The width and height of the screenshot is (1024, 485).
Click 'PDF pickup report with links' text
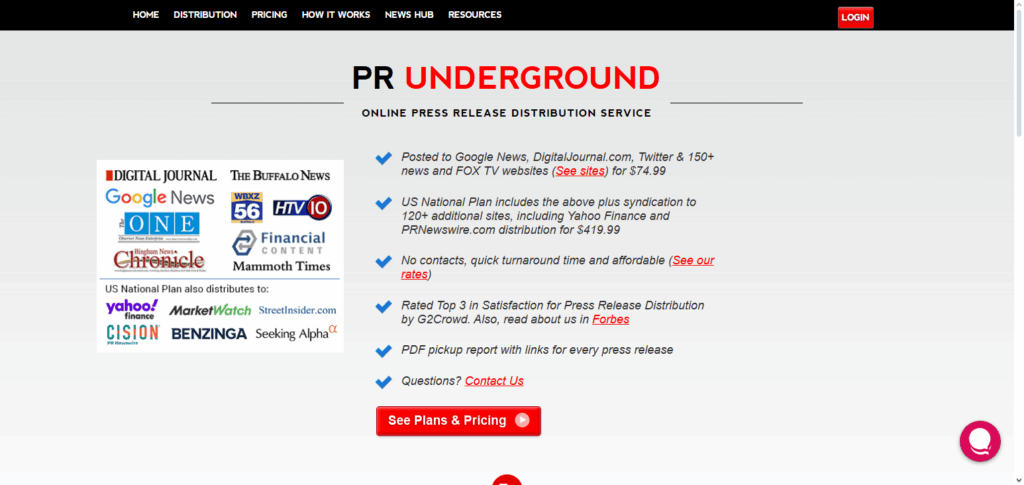point(537,350)
